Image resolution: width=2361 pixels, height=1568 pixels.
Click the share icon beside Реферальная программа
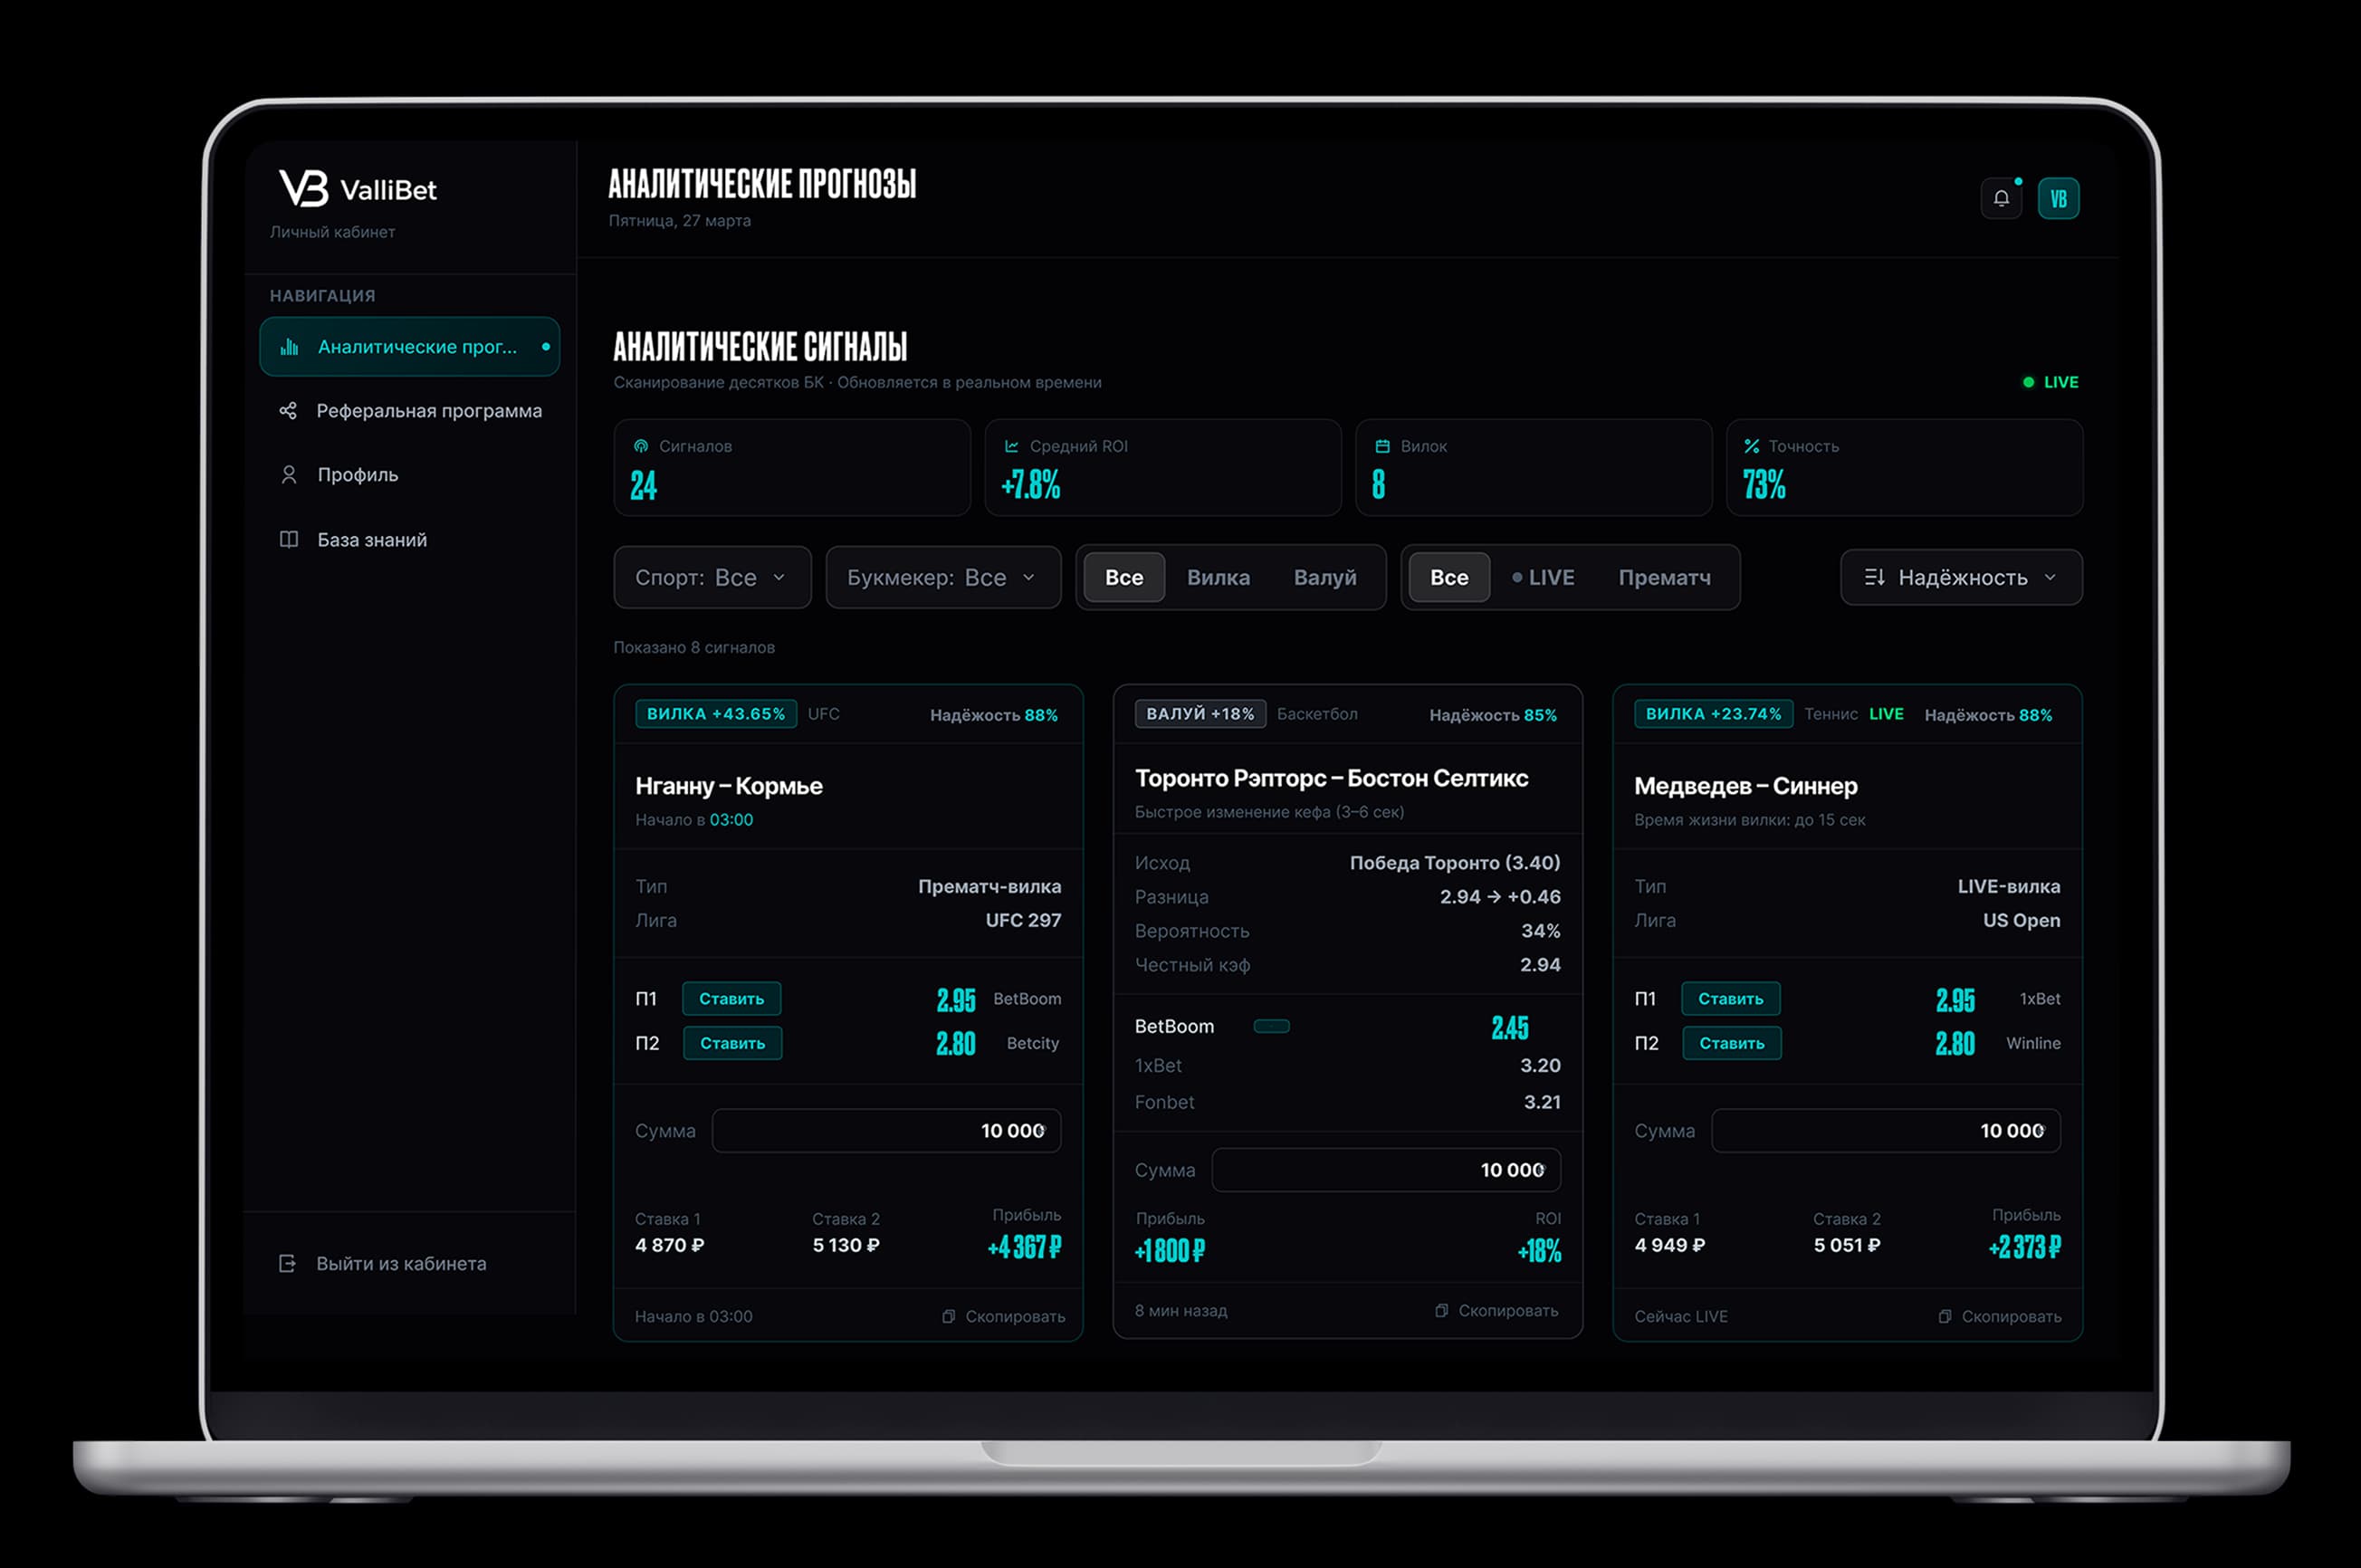(288, 411)
